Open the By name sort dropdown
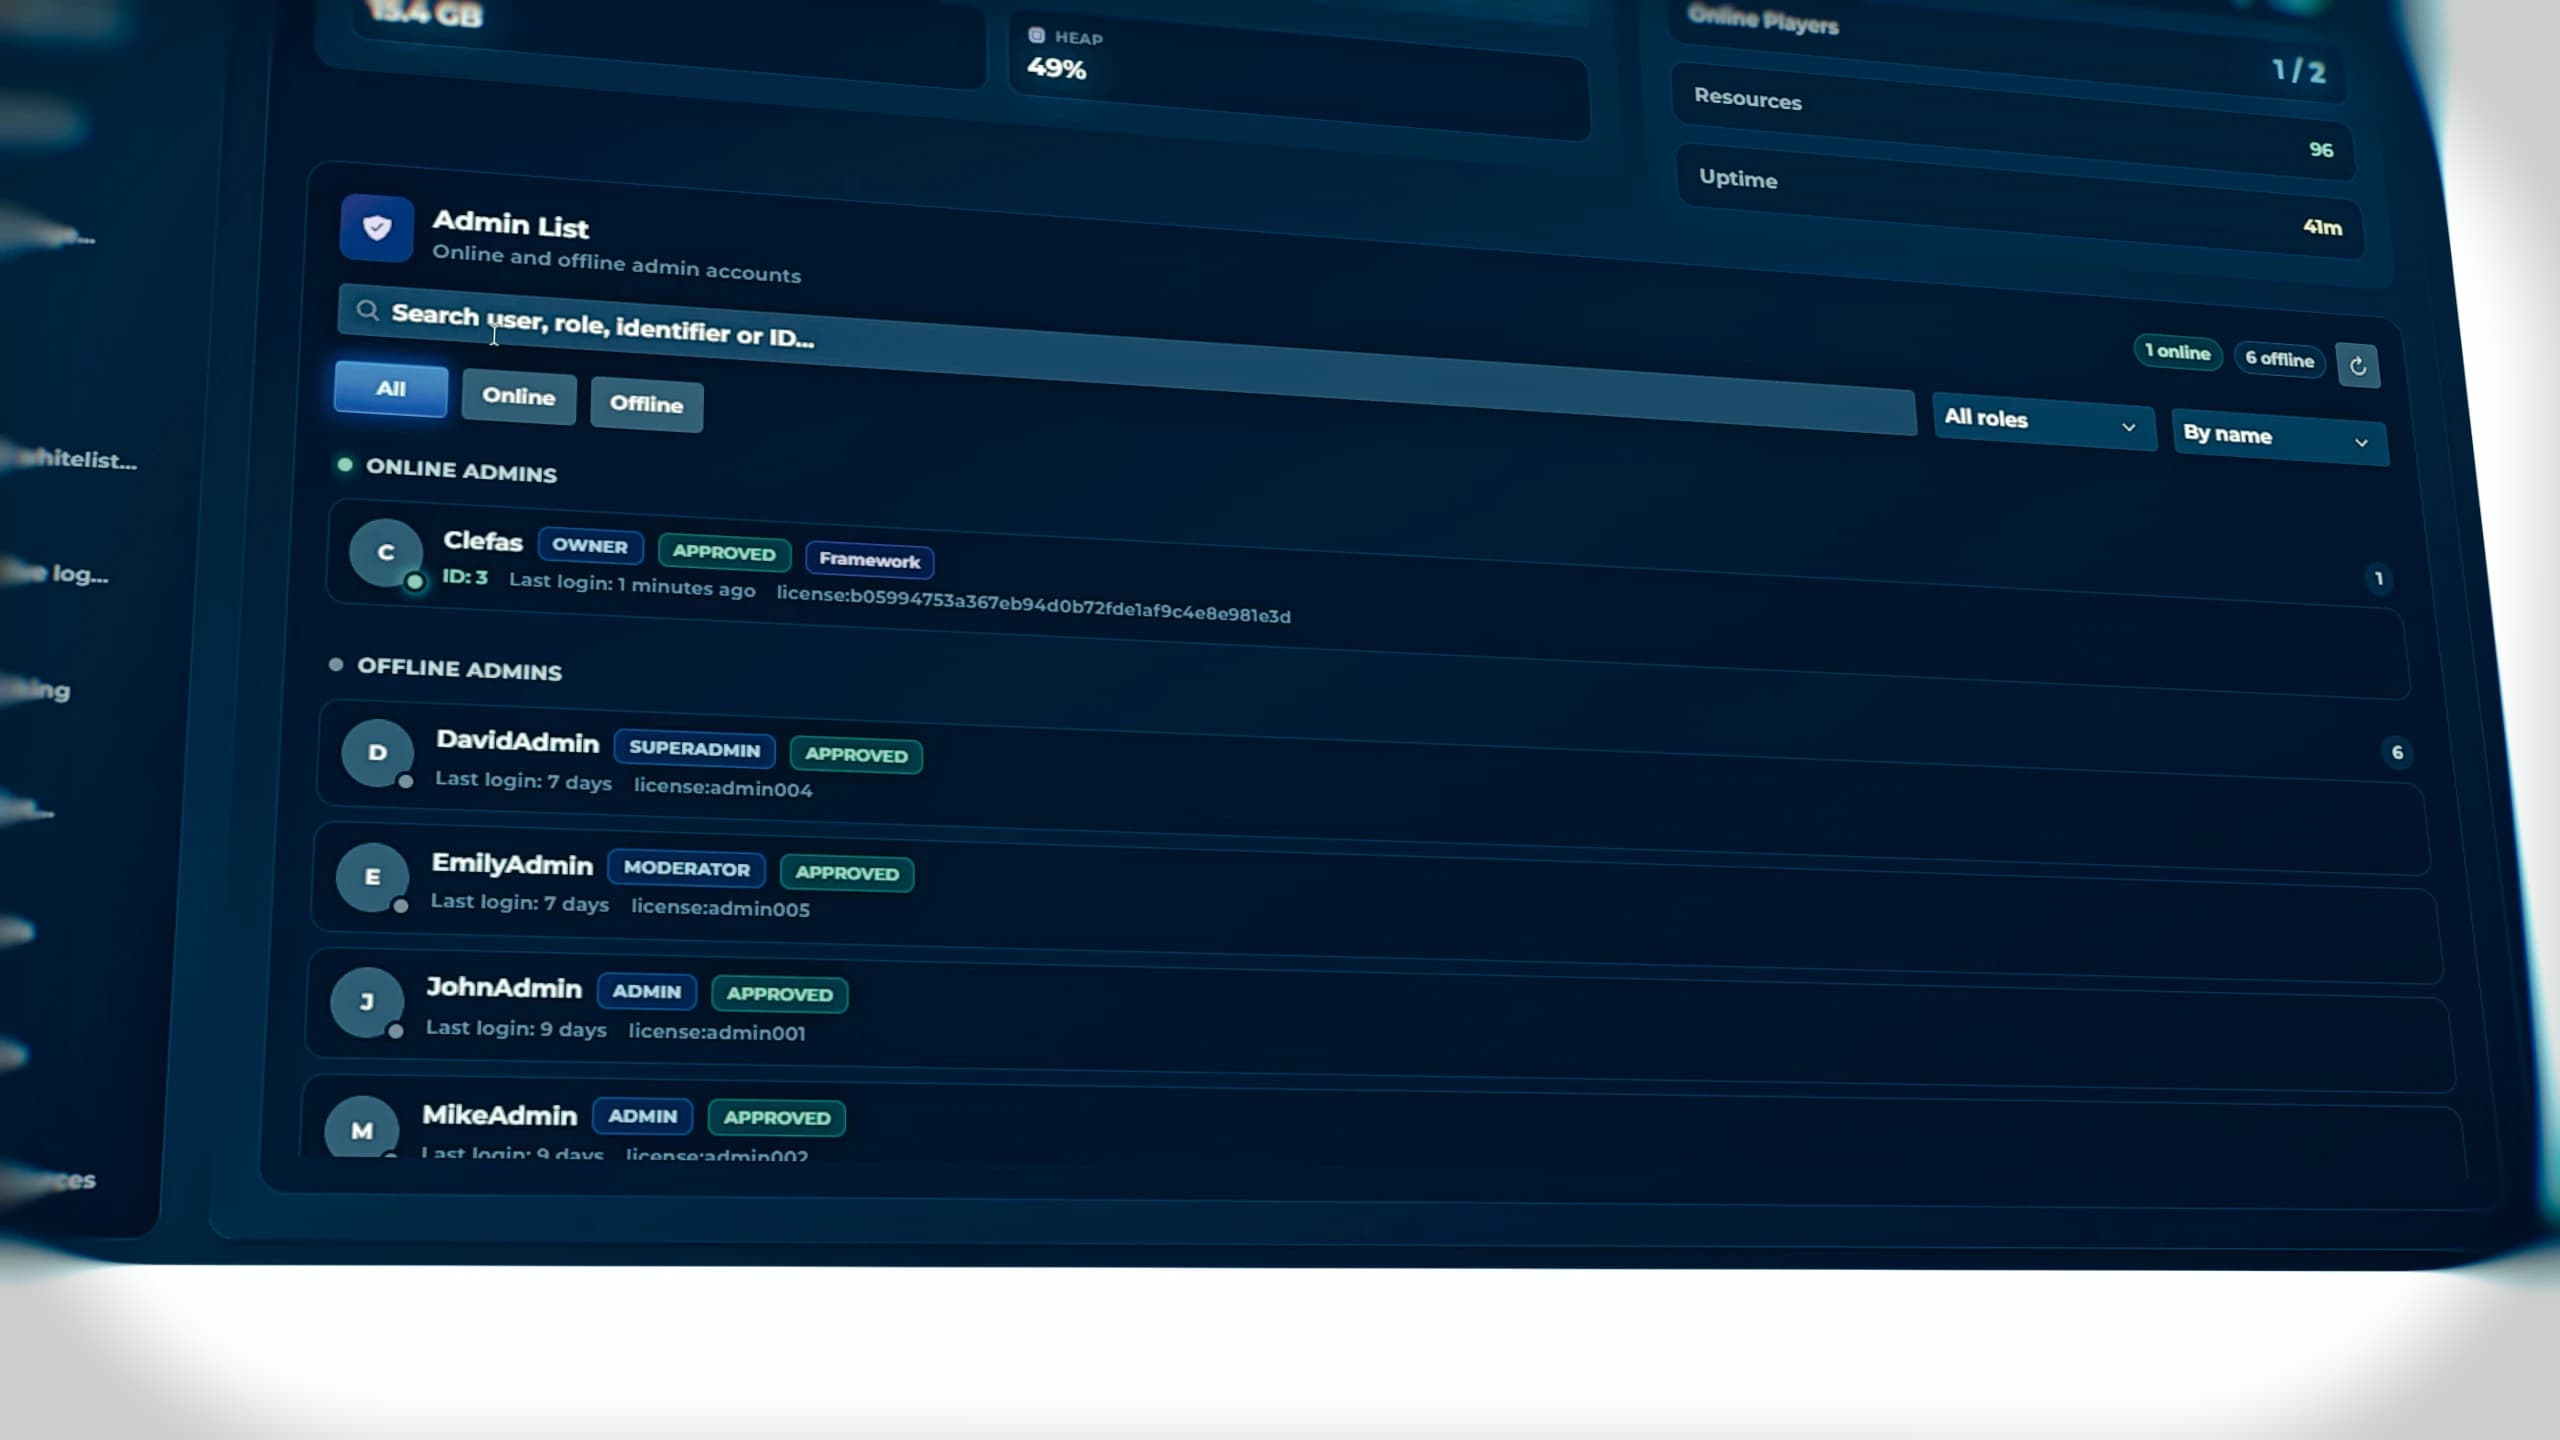The image size is (2560, 1440). tap(2279, 437)
